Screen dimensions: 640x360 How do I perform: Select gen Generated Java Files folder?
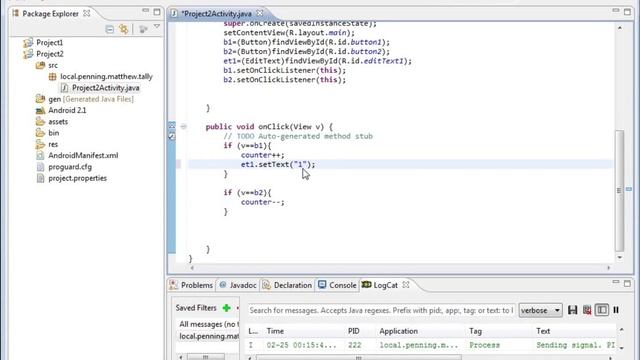pos(91,99)
